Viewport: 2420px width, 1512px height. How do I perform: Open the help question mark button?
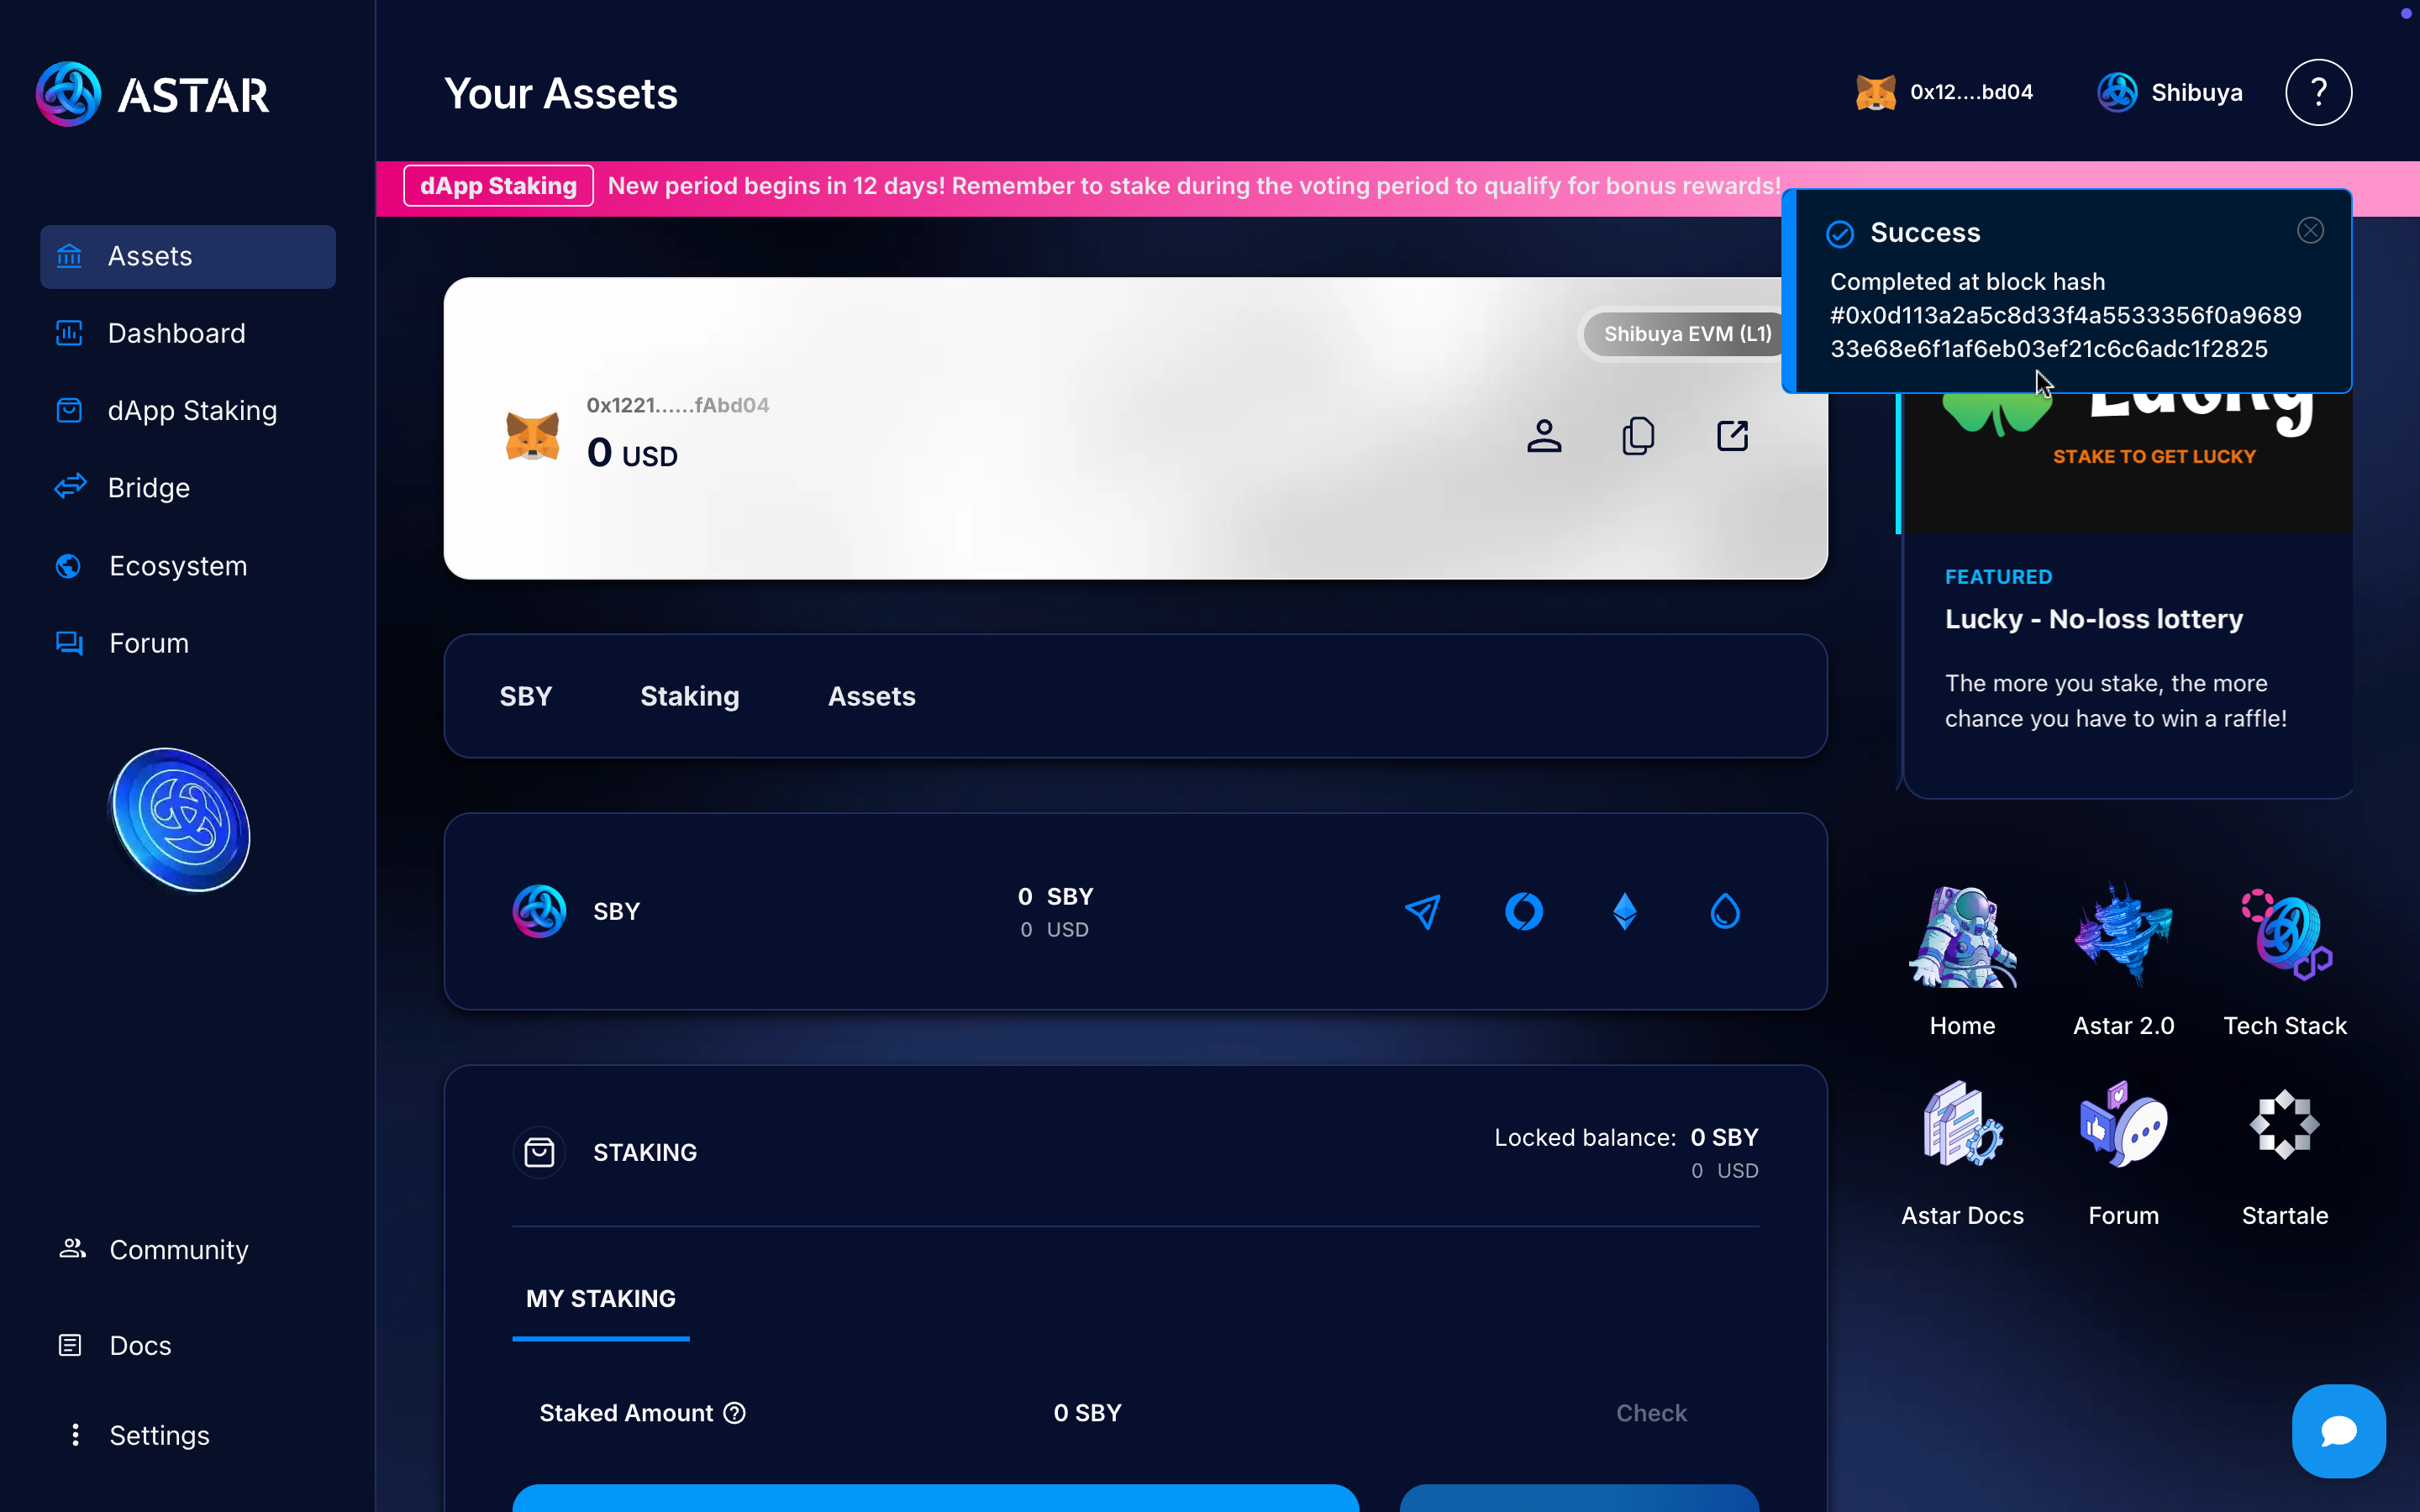2318,92
